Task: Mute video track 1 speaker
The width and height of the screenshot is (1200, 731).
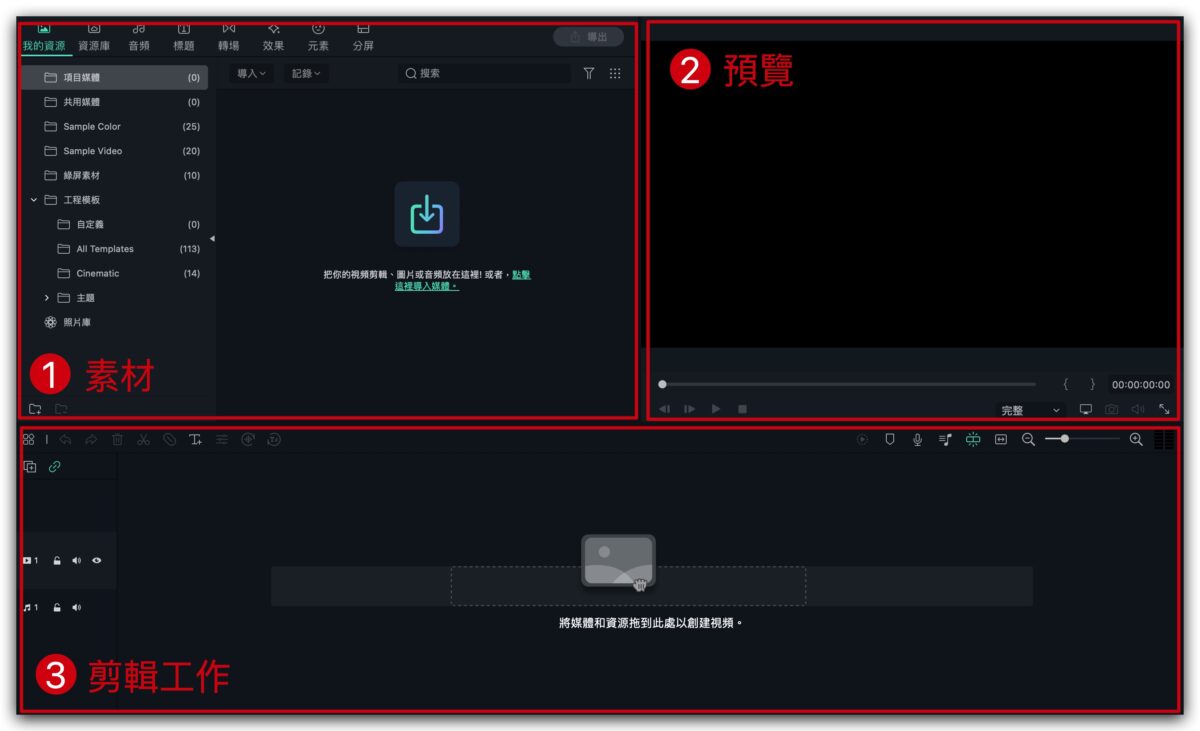Action: coord(77,561)
